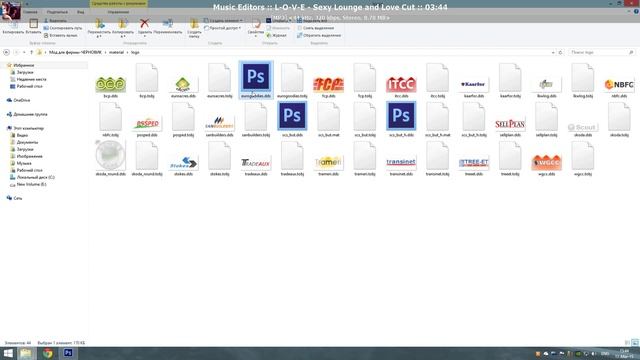Open Google Chrome from the taskbar
Screen dimensions: 640x360
click(48, 353)
